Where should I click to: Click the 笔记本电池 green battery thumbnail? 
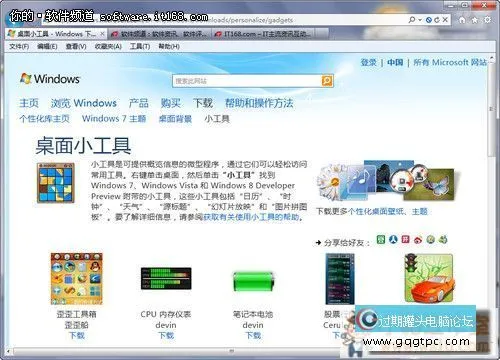(253, 281)
